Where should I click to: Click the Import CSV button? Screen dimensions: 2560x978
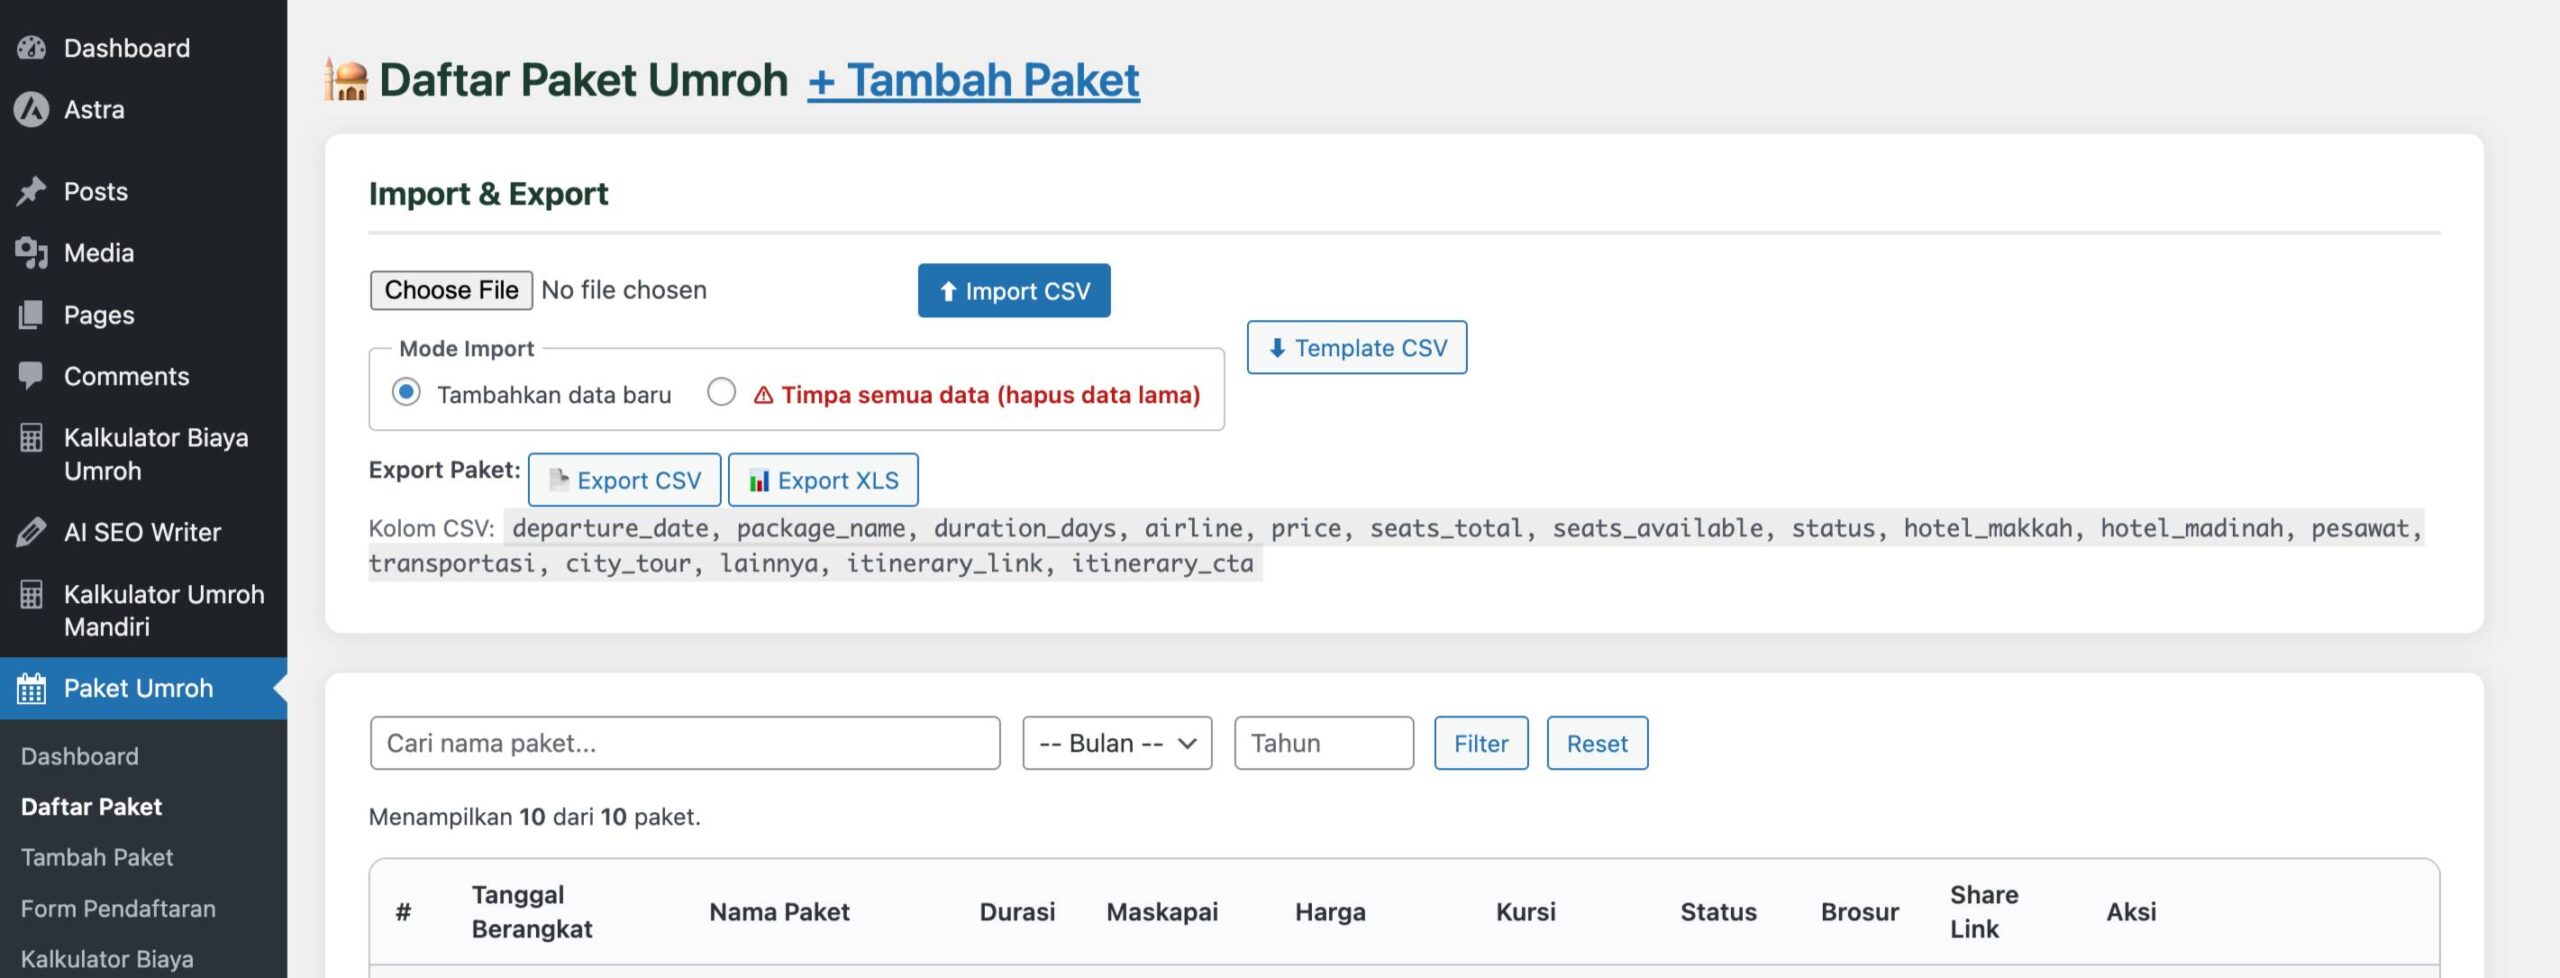(1014, 291)
